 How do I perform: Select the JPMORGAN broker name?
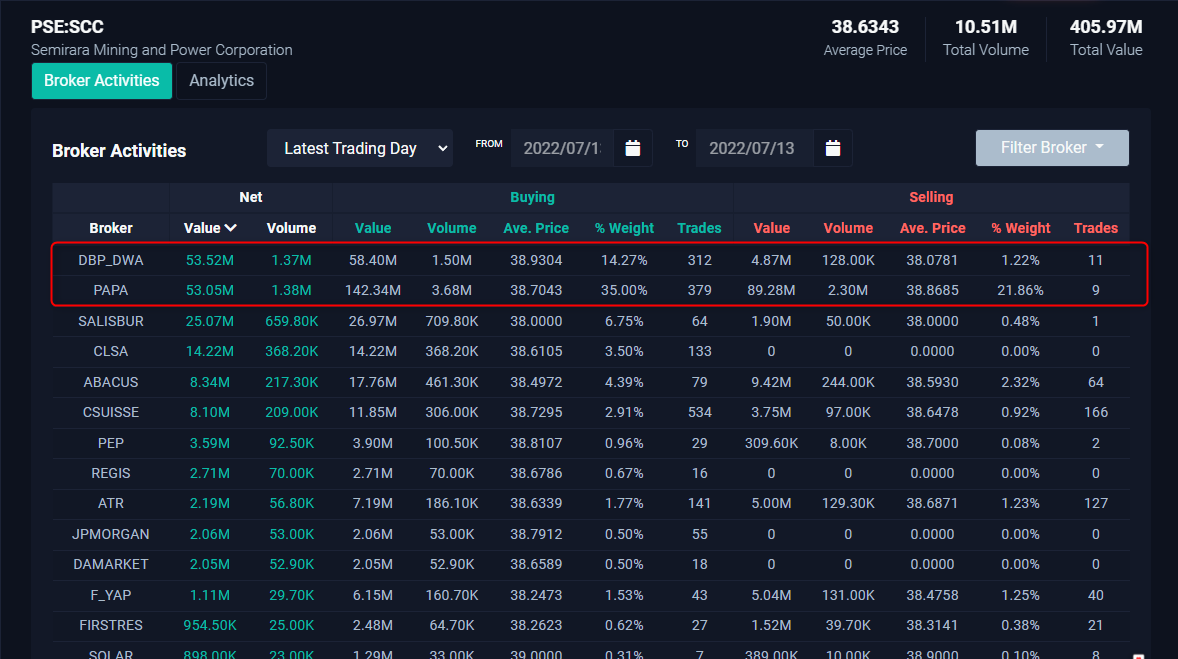tap(110, 534)
